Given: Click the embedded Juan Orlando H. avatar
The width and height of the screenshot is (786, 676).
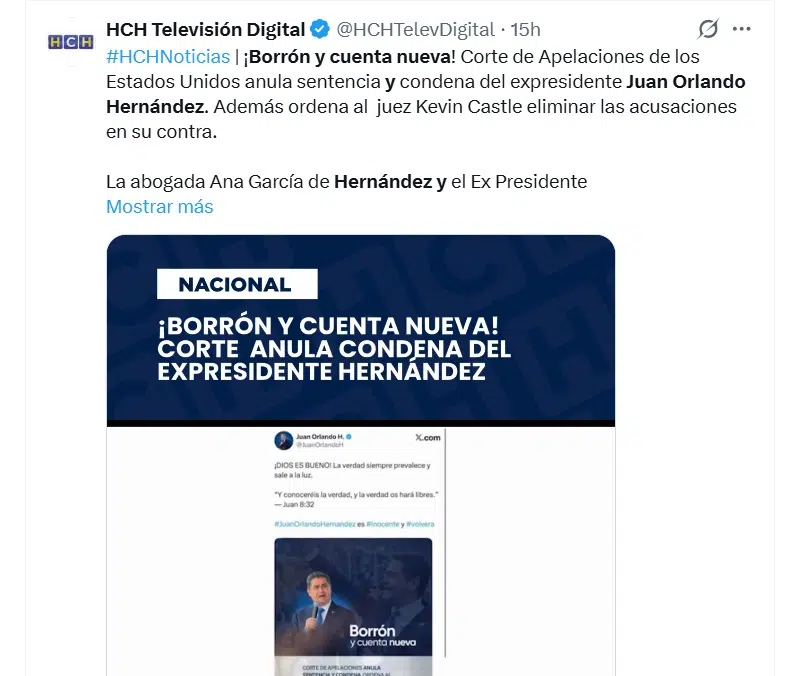Looking at the screenshot, I should click(283, 440).
